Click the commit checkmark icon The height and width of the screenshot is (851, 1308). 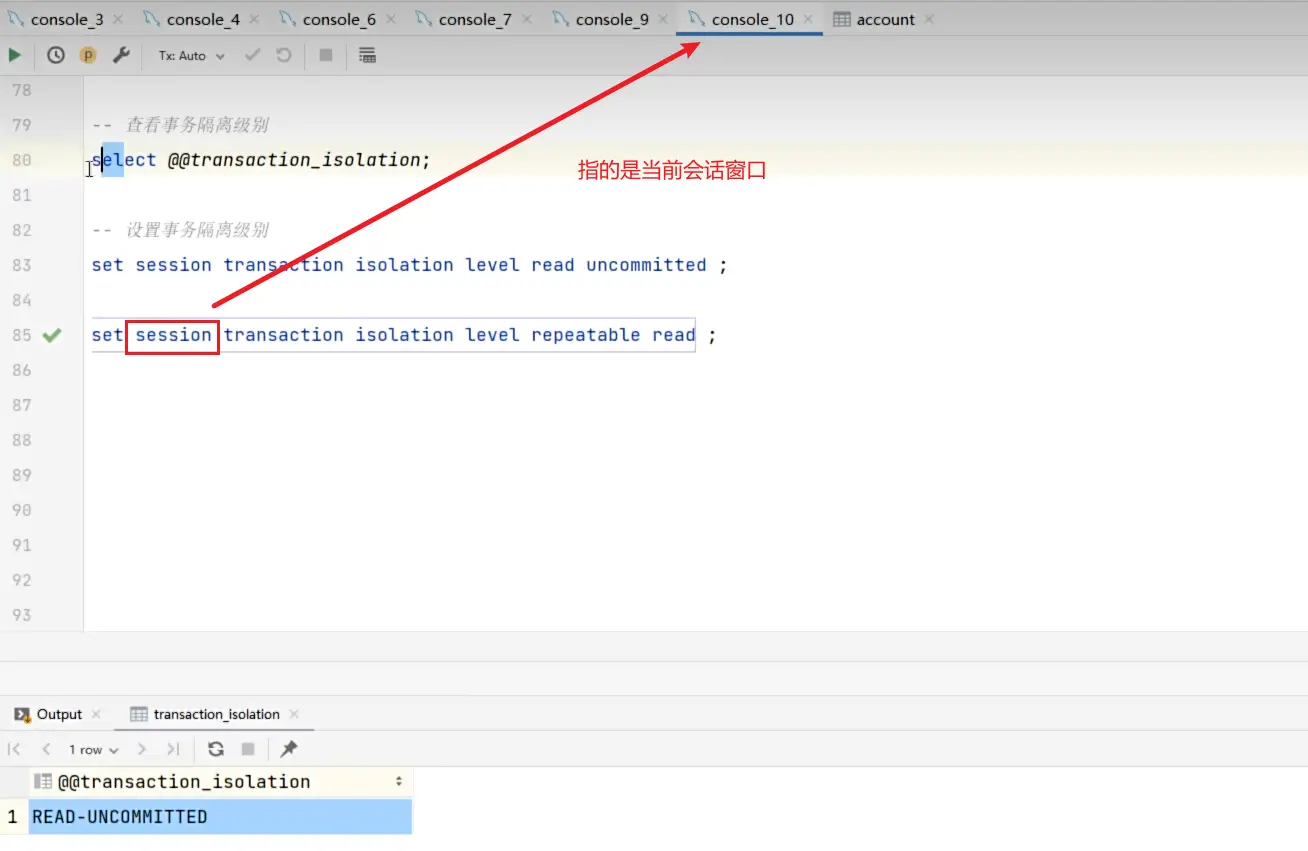[252, 55]
